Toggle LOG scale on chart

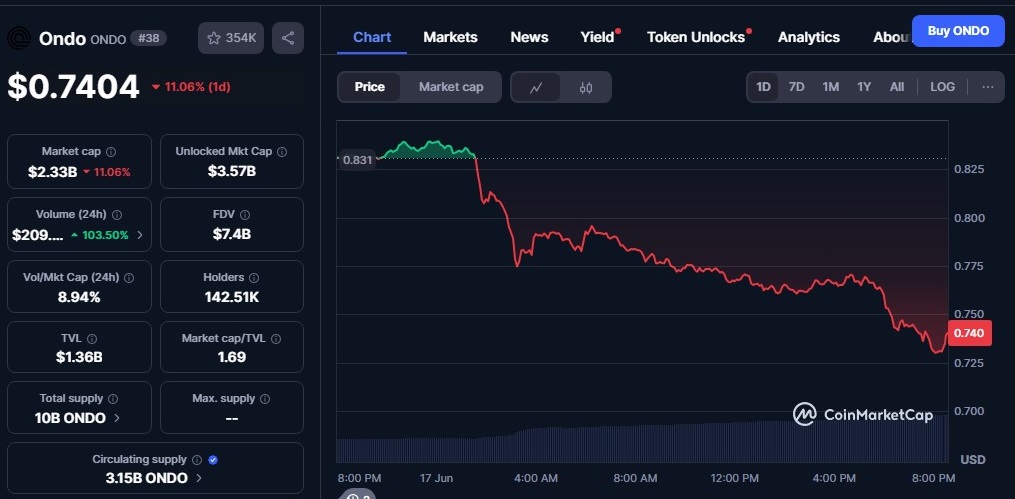[942, 87]
